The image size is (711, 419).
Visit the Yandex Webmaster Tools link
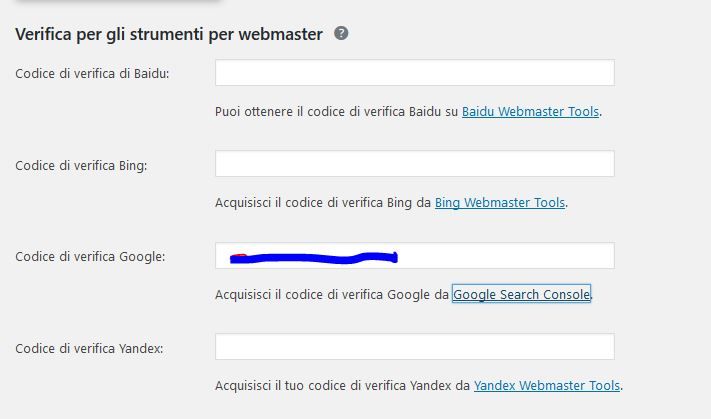(547, 385)
